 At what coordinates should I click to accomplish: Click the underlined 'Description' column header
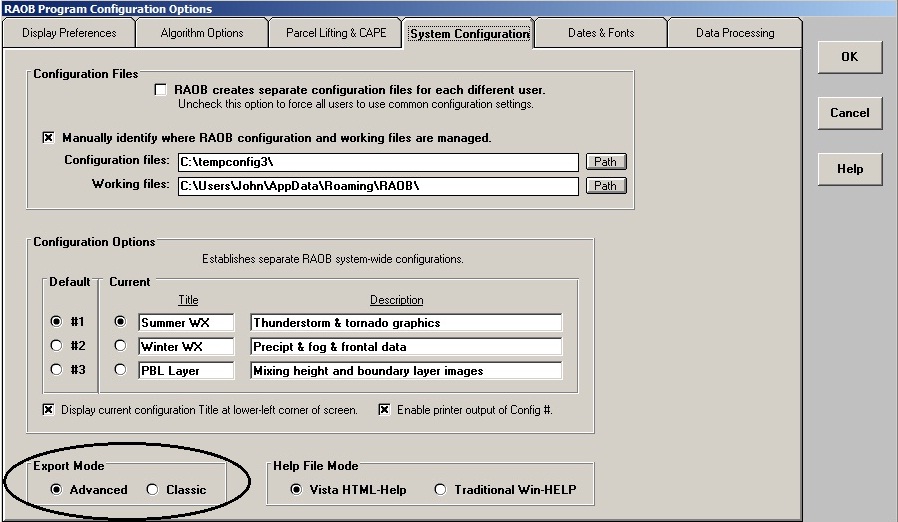tap(396, 300)
